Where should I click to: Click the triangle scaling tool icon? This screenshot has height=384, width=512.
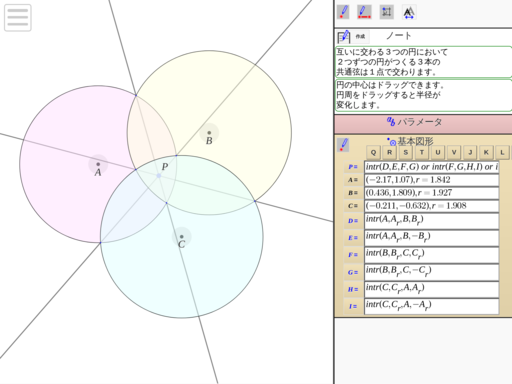tap(409, 12)
